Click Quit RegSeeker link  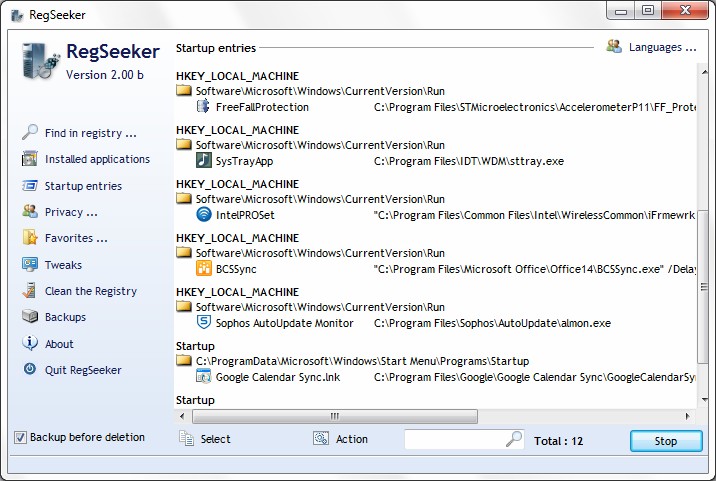(x=83, y=370)
